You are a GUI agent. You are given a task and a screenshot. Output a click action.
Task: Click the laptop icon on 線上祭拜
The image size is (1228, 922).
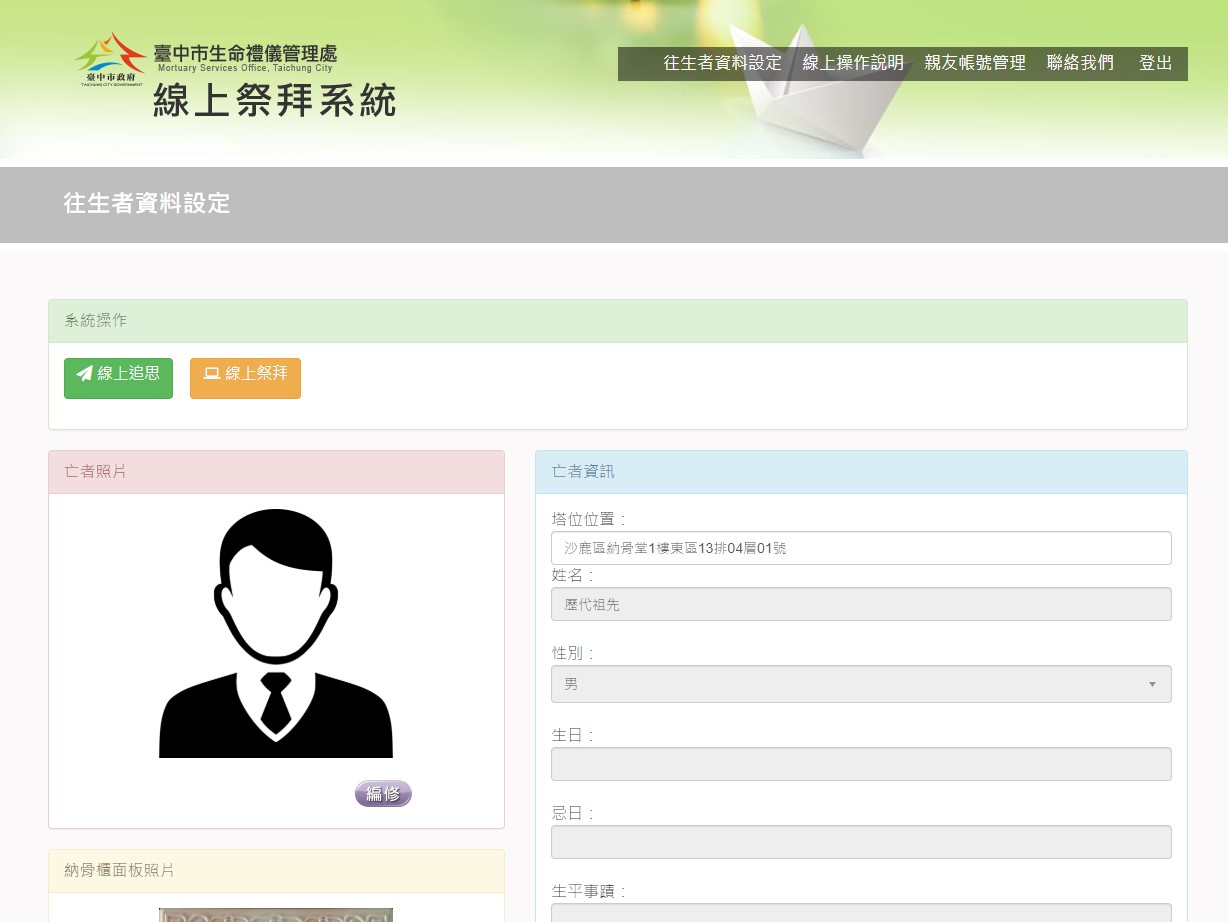coord(211,374)
